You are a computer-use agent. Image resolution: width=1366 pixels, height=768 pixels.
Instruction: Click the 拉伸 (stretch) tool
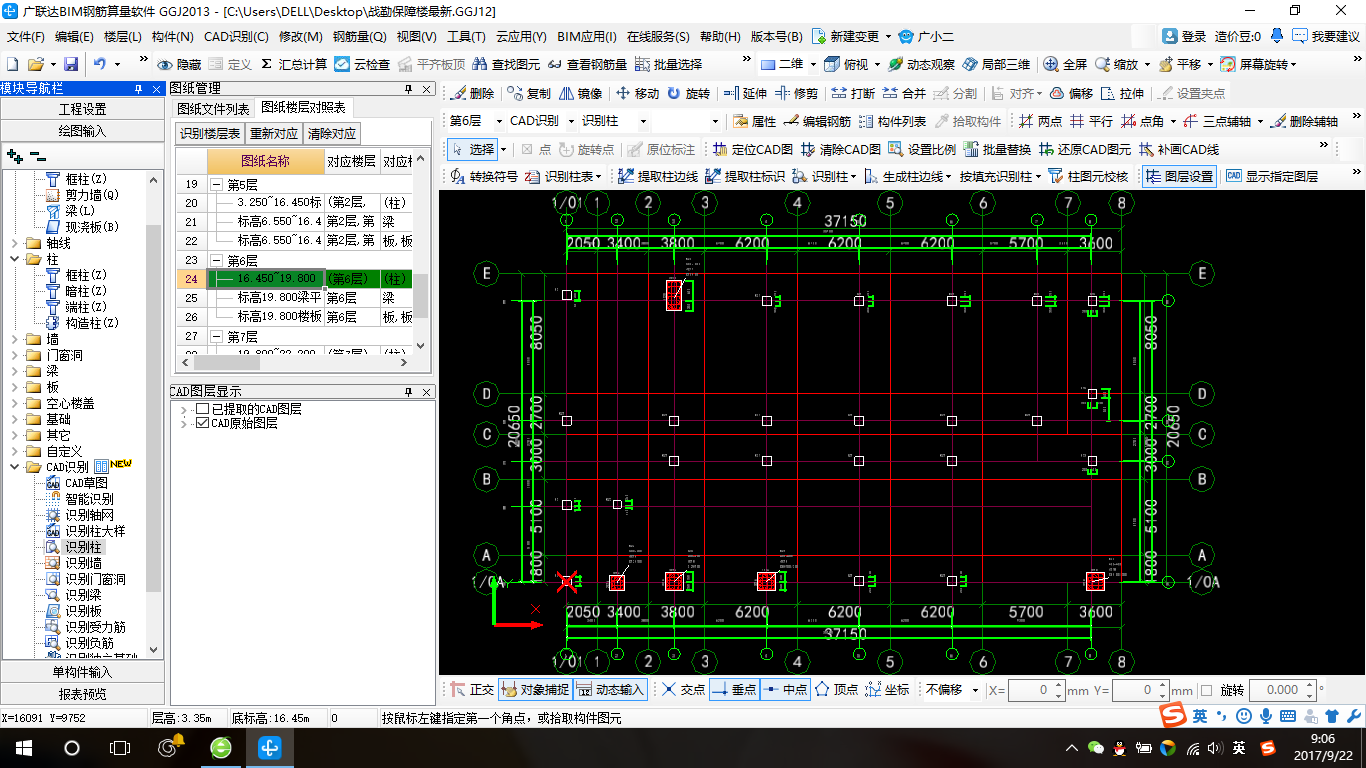click(x=1122, y=93)
